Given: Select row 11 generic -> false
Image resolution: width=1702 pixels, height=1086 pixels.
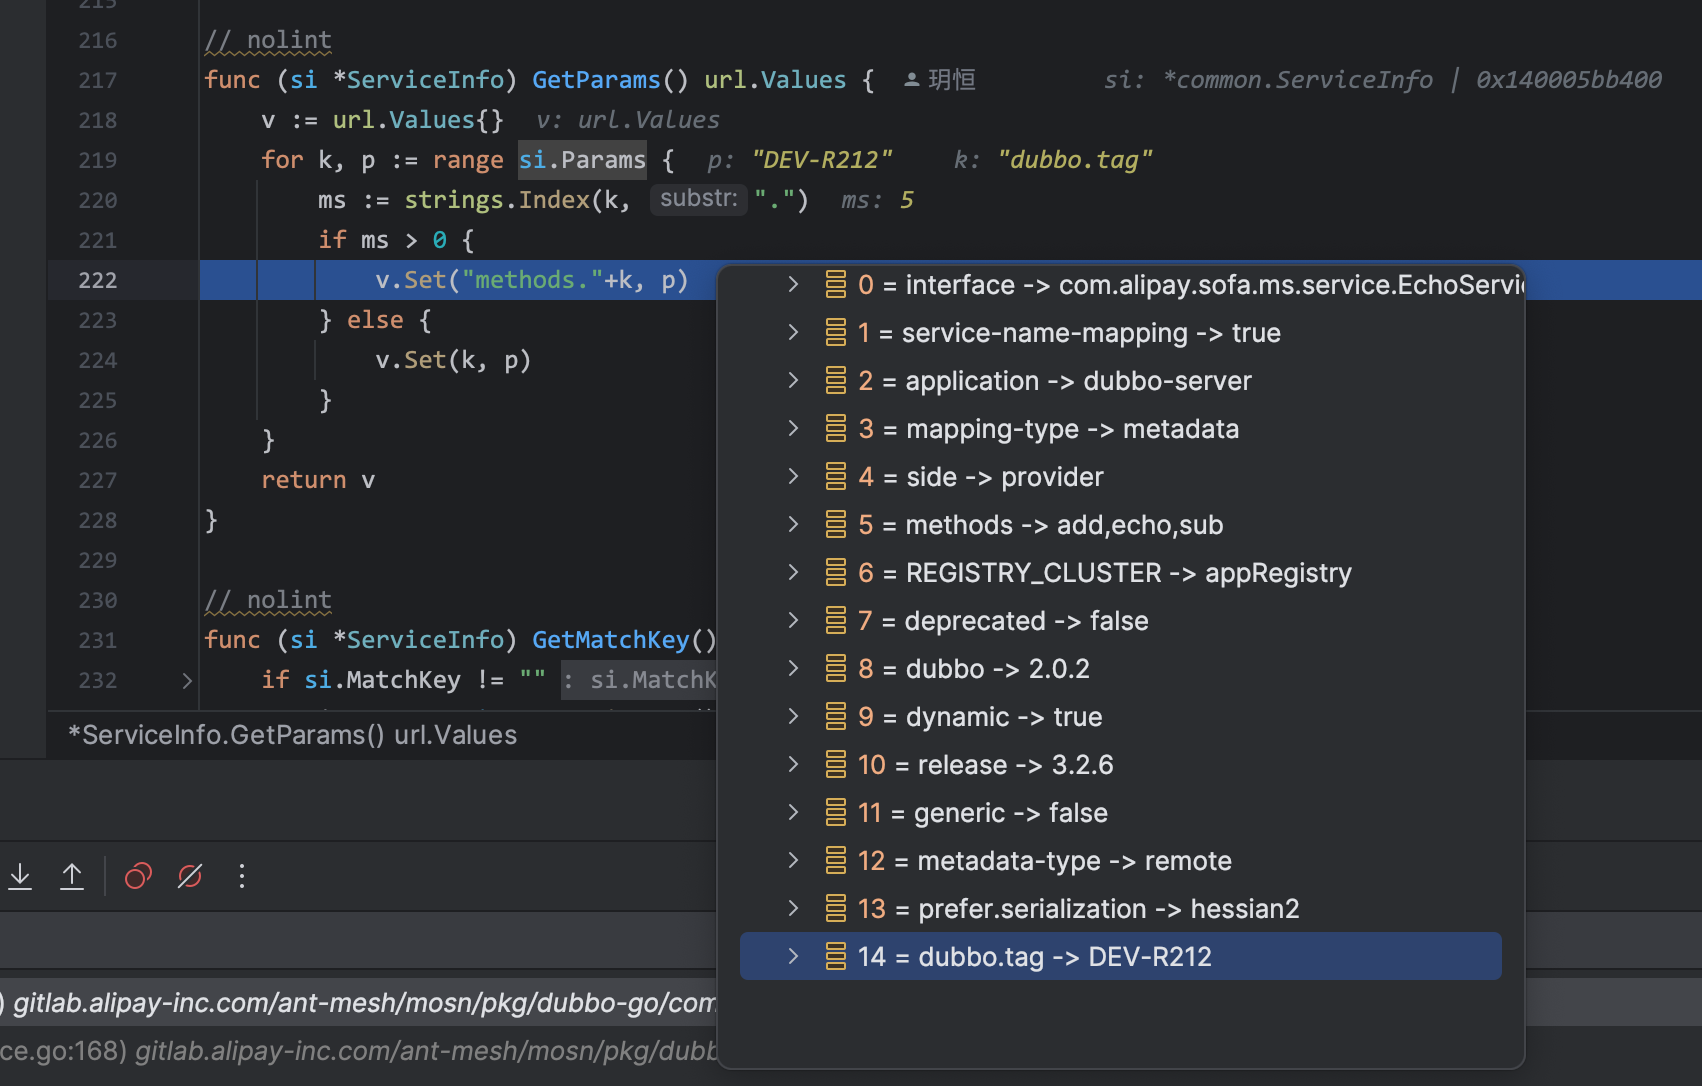Looking at the screenshot, I should pyautogui.click(x=1120, y=813).
